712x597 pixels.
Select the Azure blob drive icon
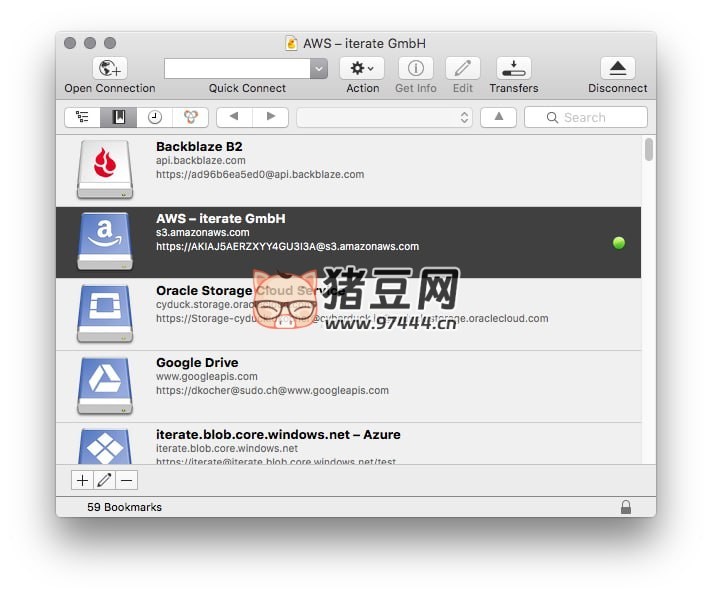pyautogui.click(x=105, y=446)
